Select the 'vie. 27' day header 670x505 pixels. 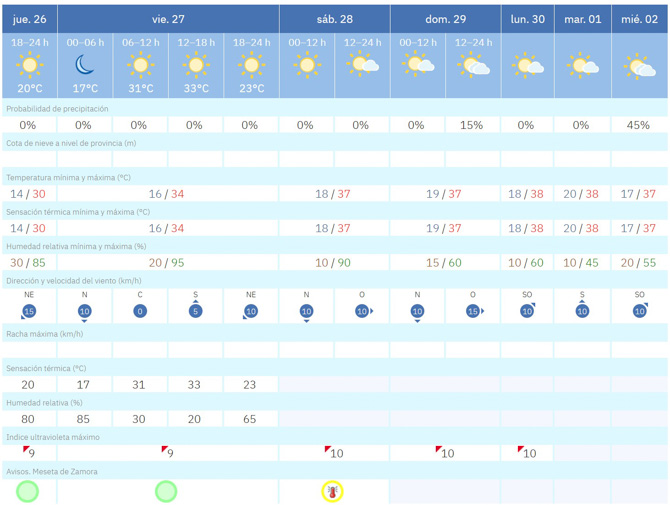[168, 19]
